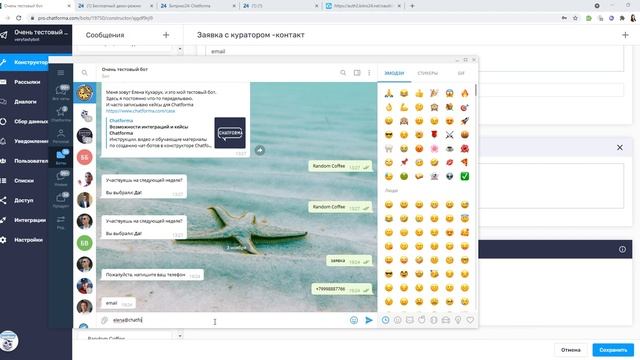This screenshot has height=360, width=640.
Task: Expand dropdown arrow above email block
Action: 180,49
